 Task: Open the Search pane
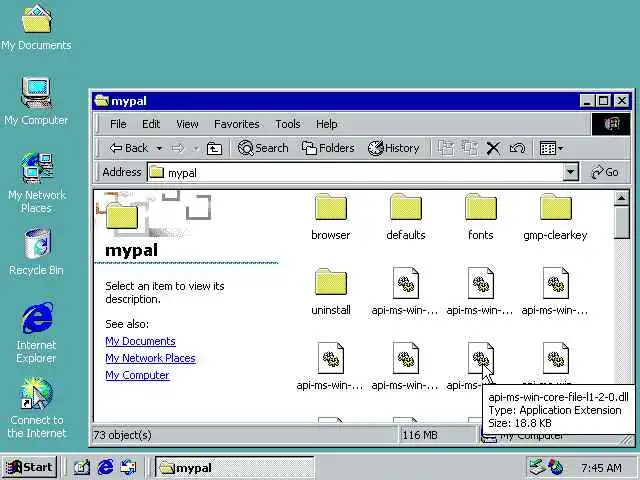pyautogui.click(x=263, y=148)
